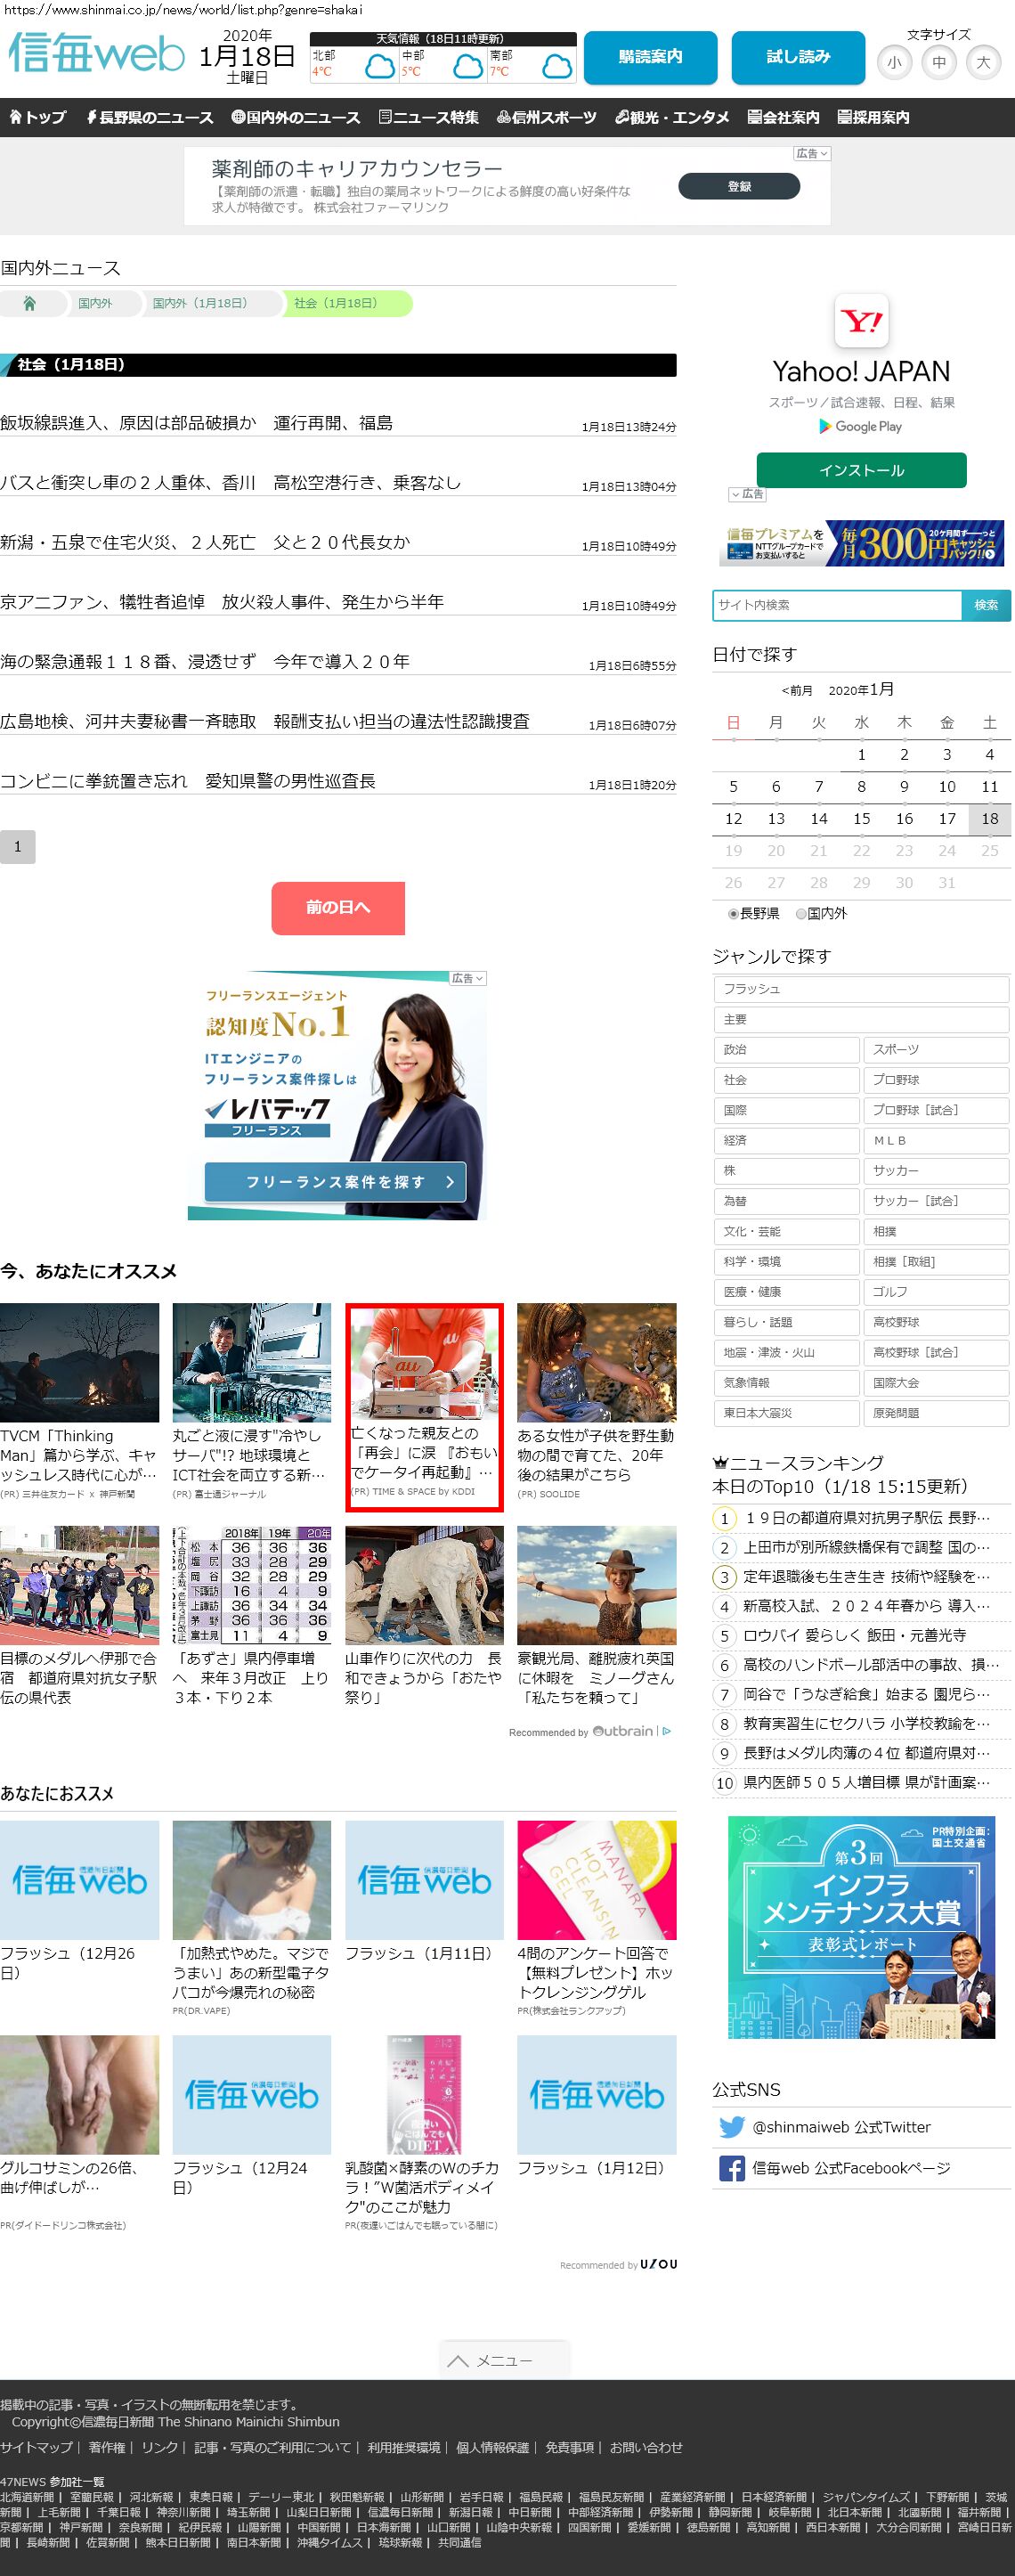Select the 長野県 radio button
Screen dimensions: 1015x2576
[x=733, y=914]
